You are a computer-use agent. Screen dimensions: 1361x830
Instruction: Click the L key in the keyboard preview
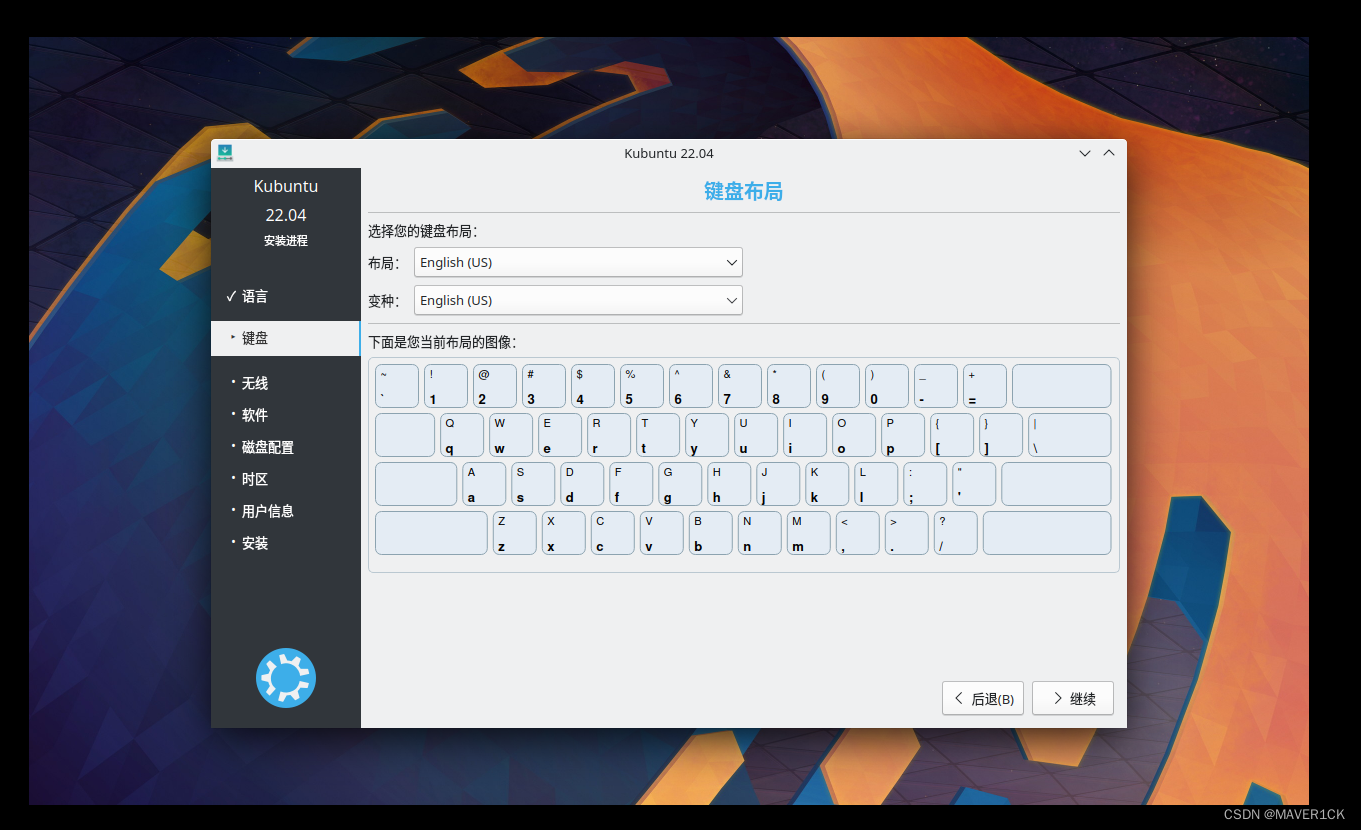(876, 484)
